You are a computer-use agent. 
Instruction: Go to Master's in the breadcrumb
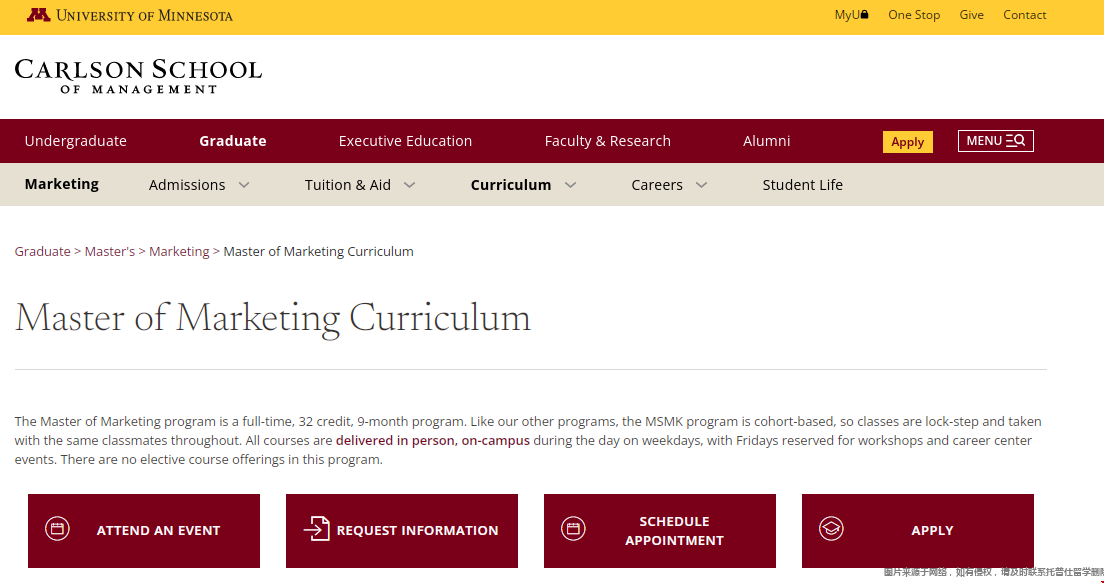tap(110, 251)
